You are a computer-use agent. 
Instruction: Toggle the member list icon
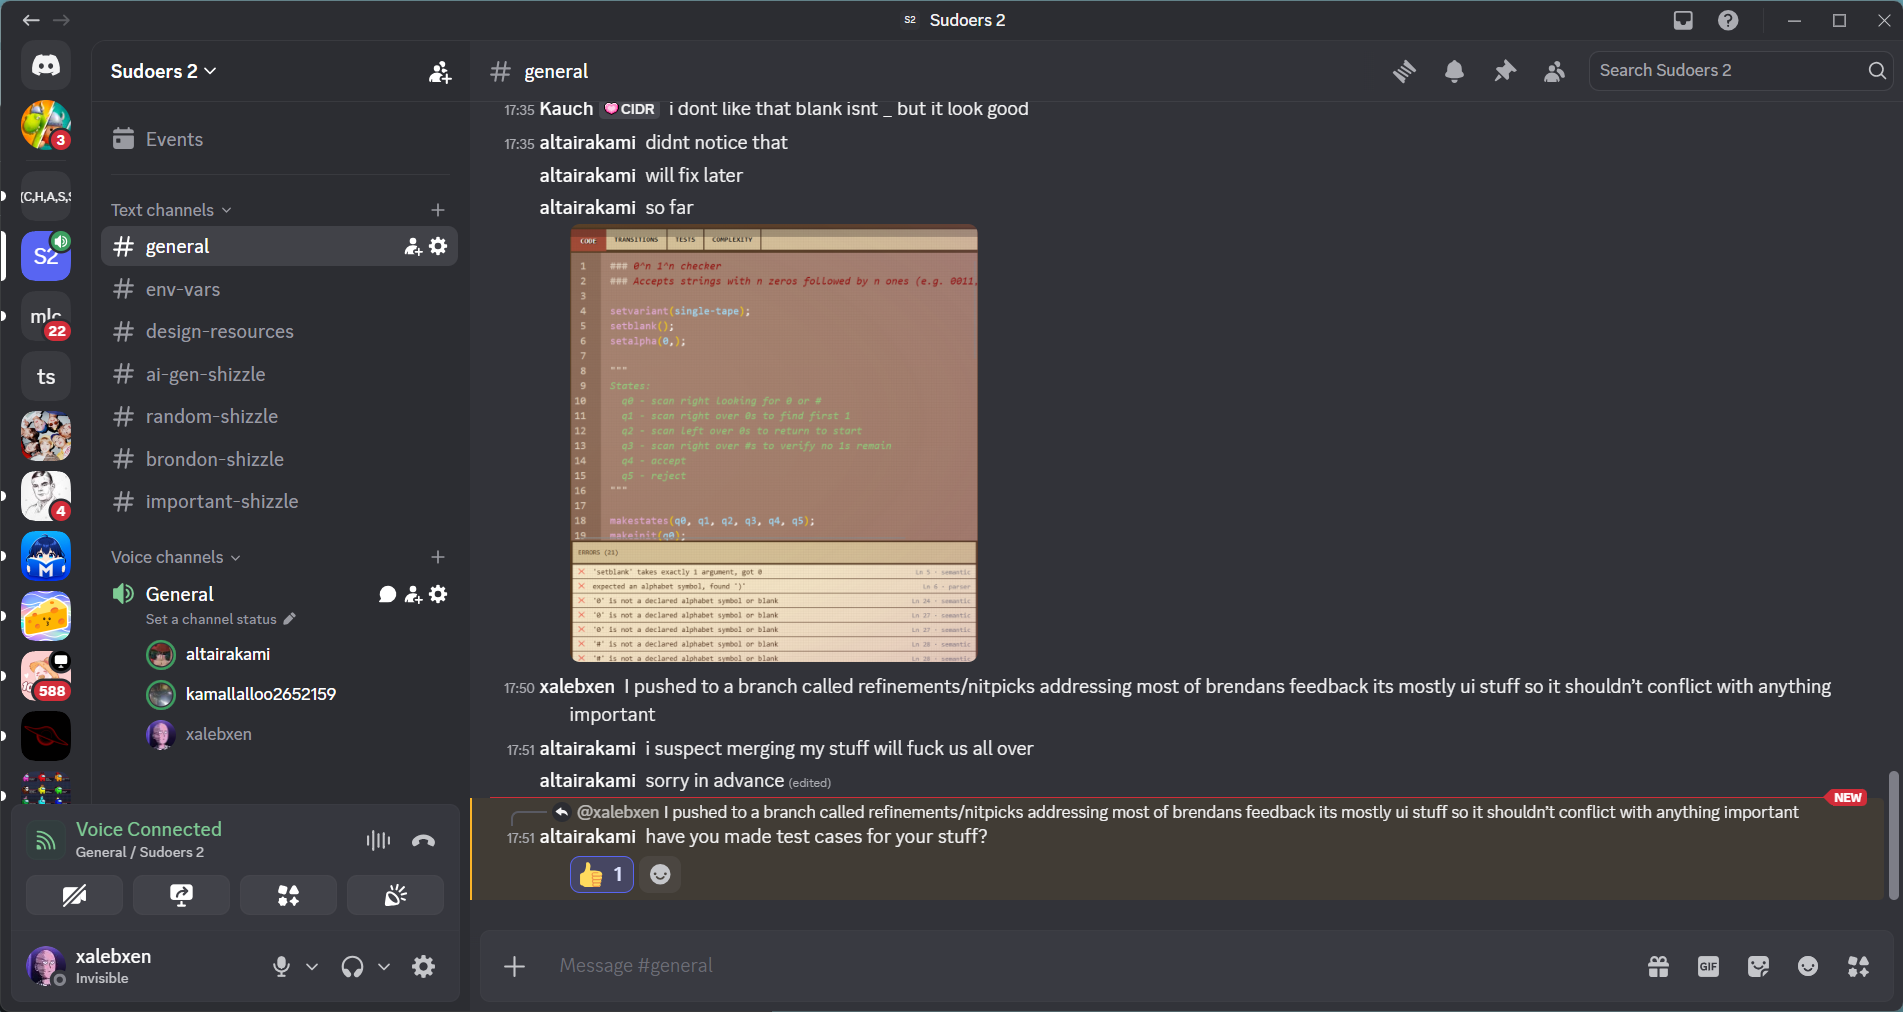[1554, 71]
